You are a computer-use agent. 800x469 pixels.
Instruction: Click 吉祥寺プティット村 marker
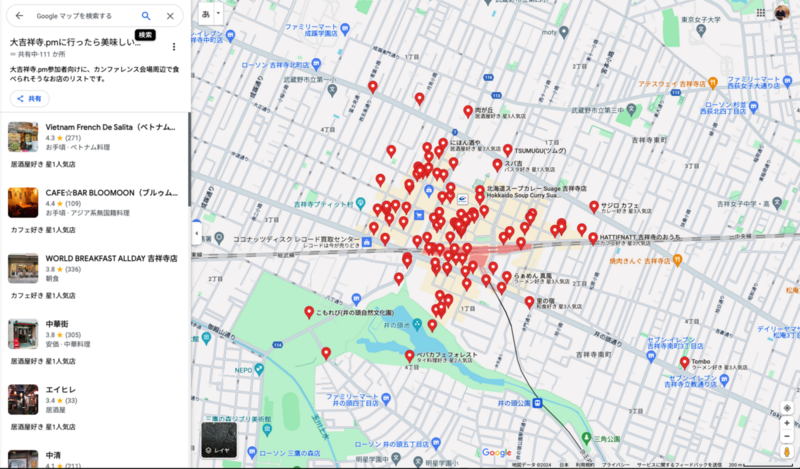[x=360, y=203]
